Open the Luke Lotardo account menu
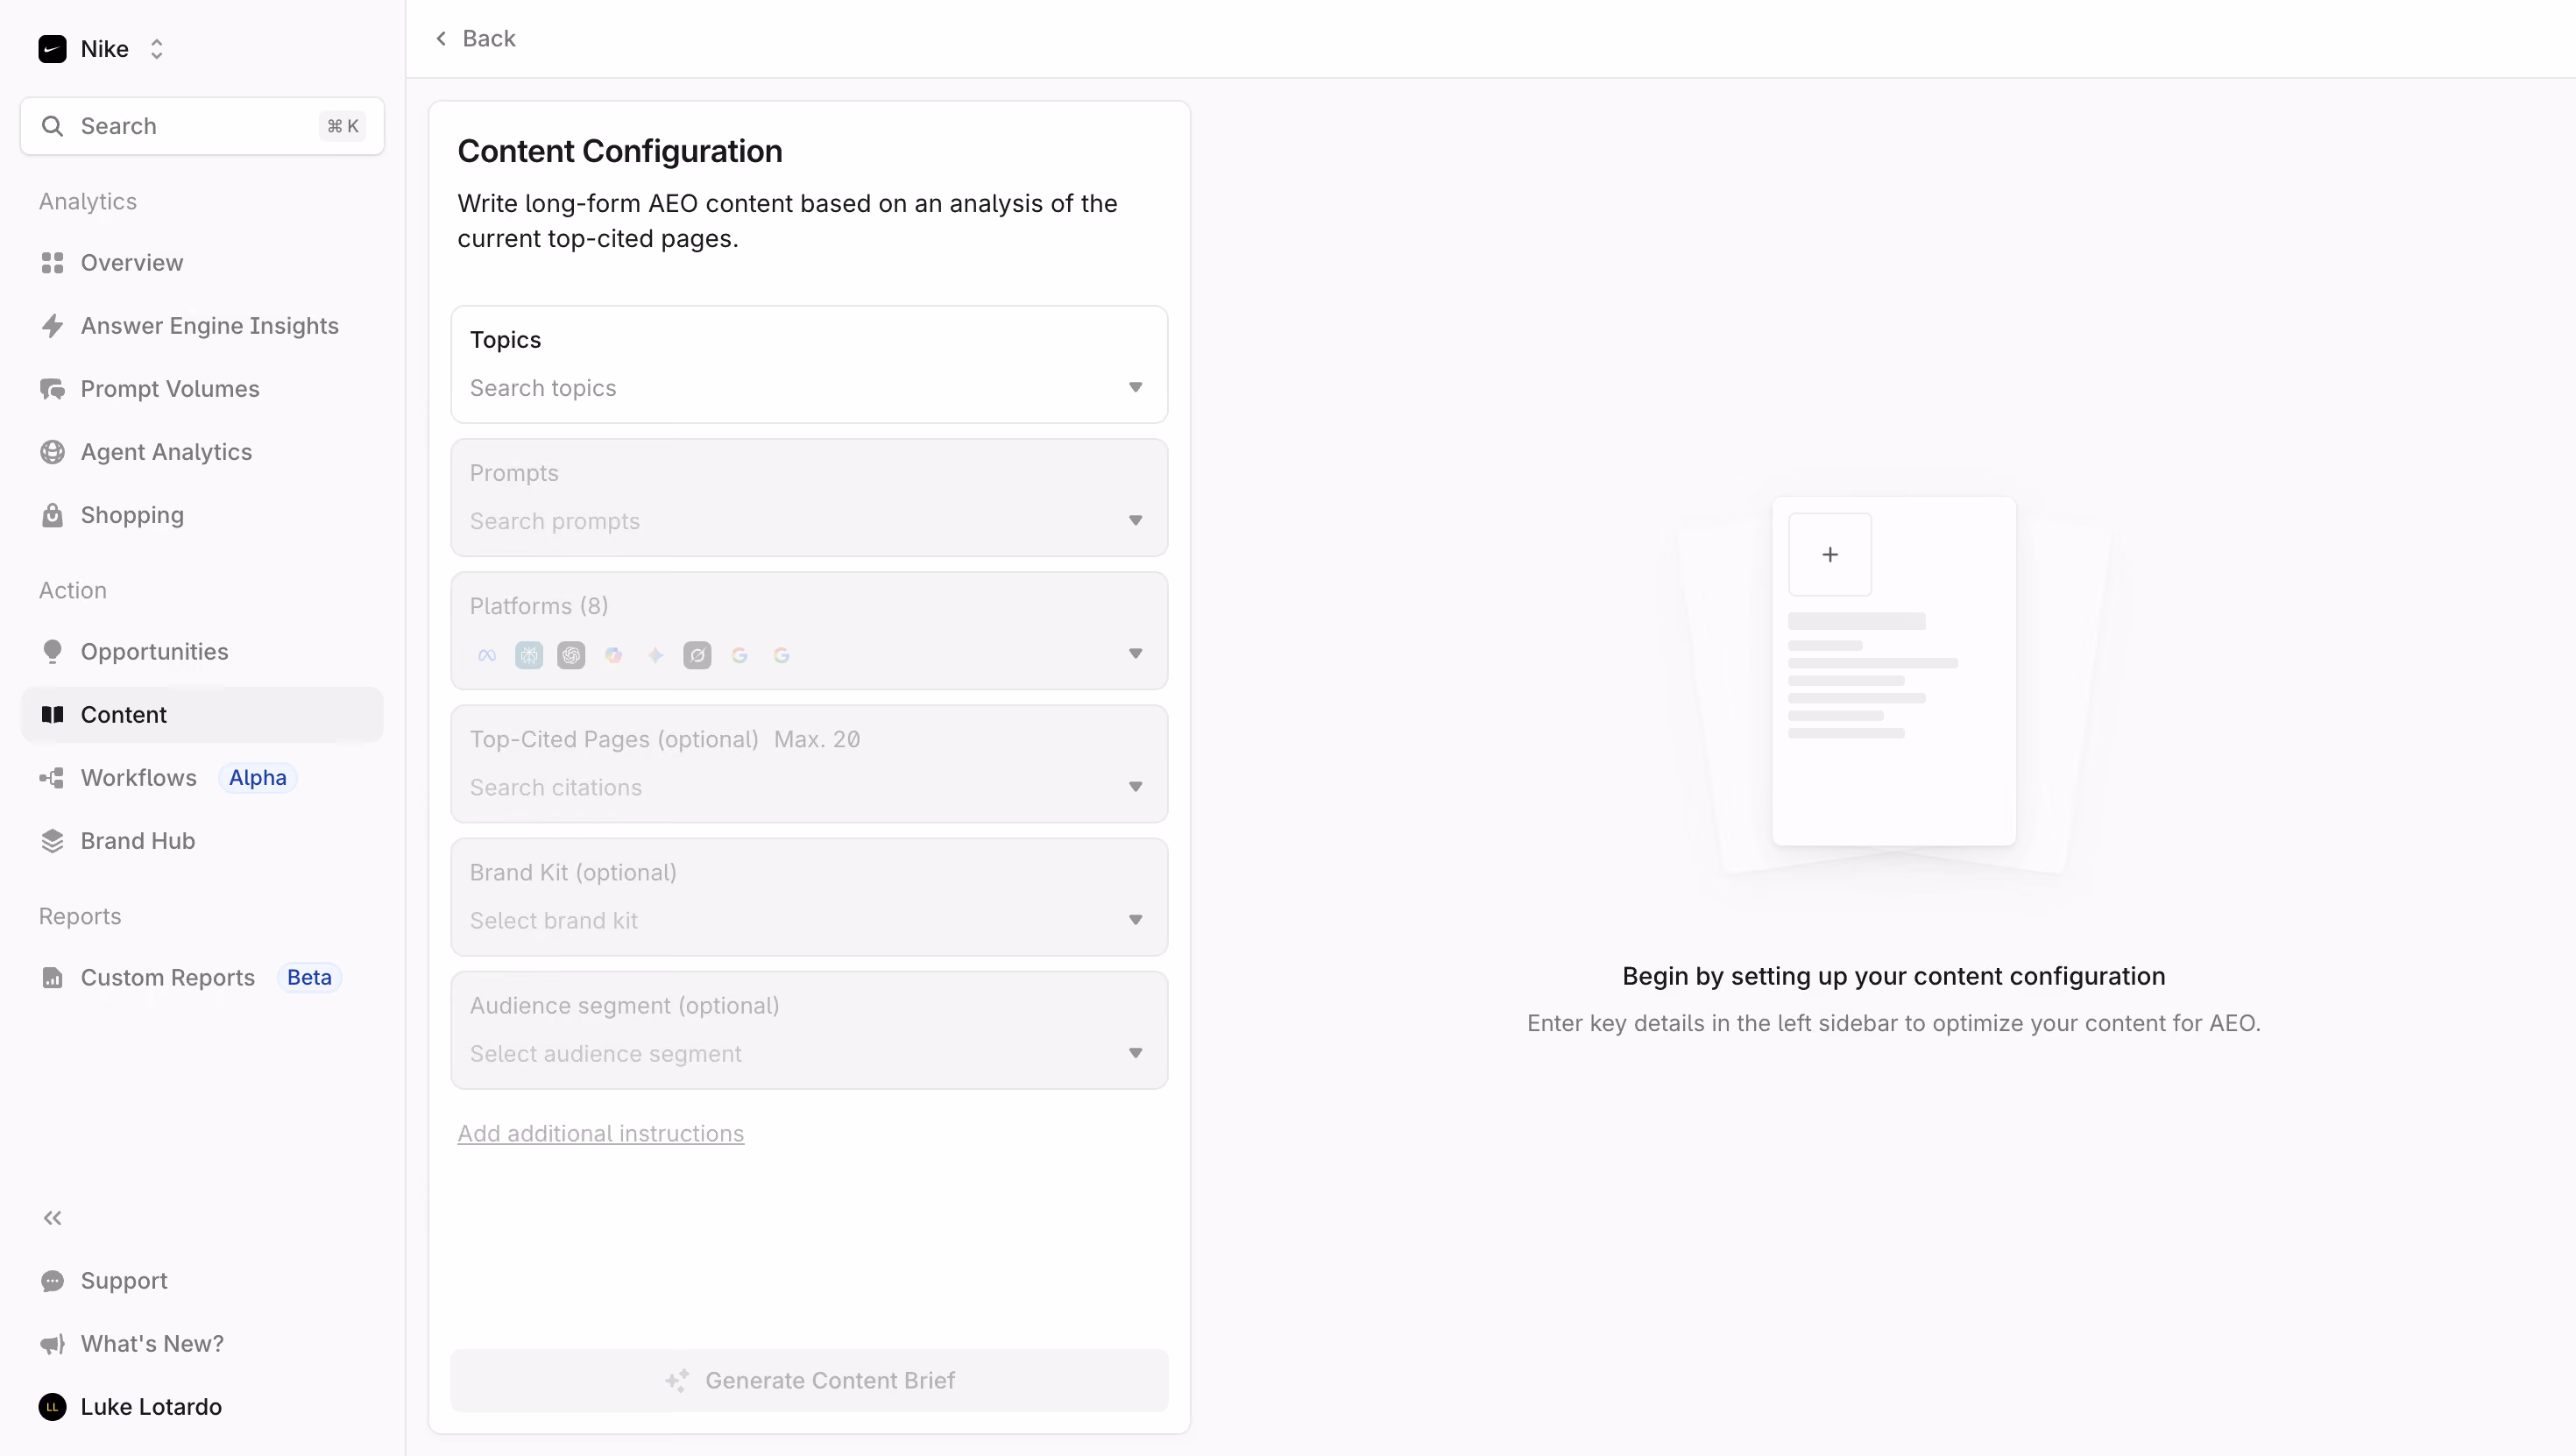2576x1456 pixels. 130,1407
